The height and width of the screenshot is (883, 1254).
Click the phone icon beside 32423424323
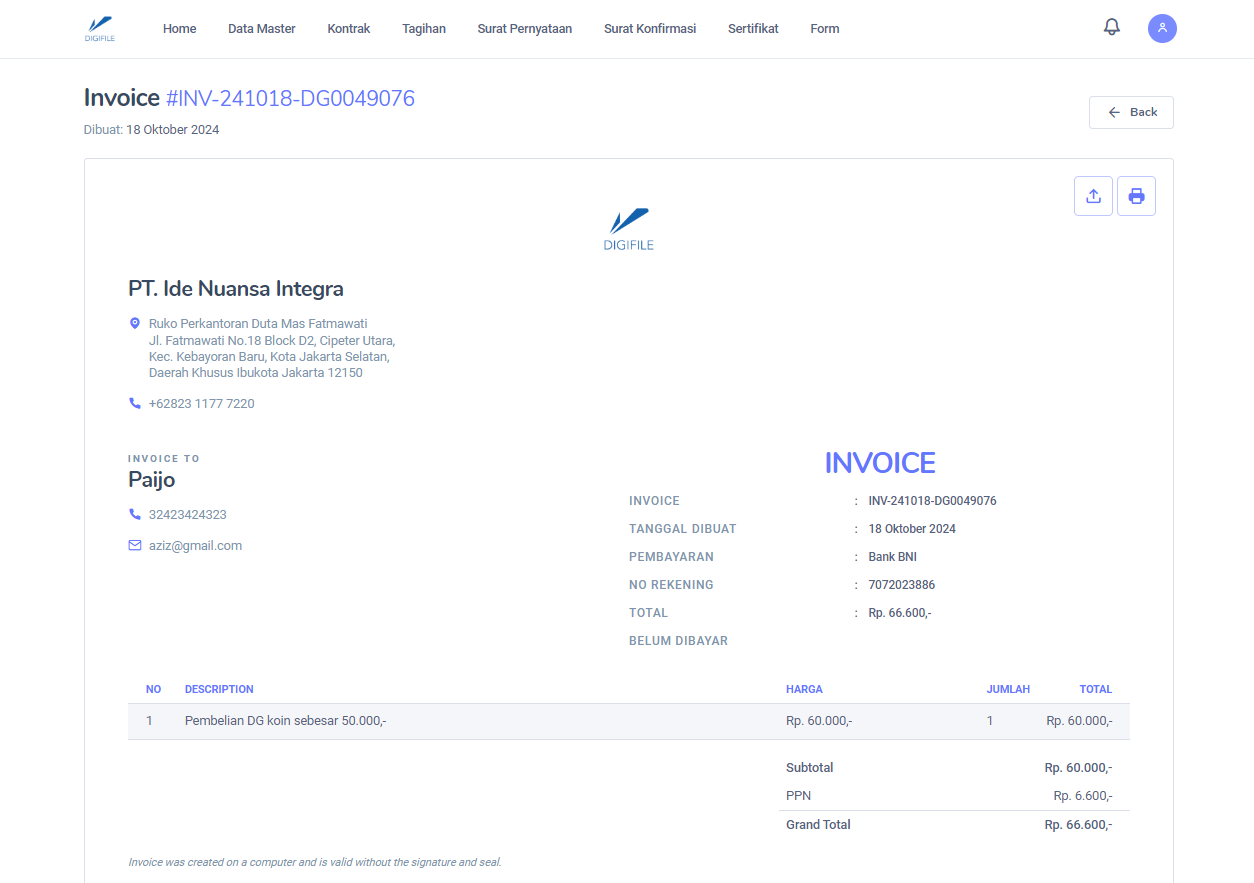[135, 515]
